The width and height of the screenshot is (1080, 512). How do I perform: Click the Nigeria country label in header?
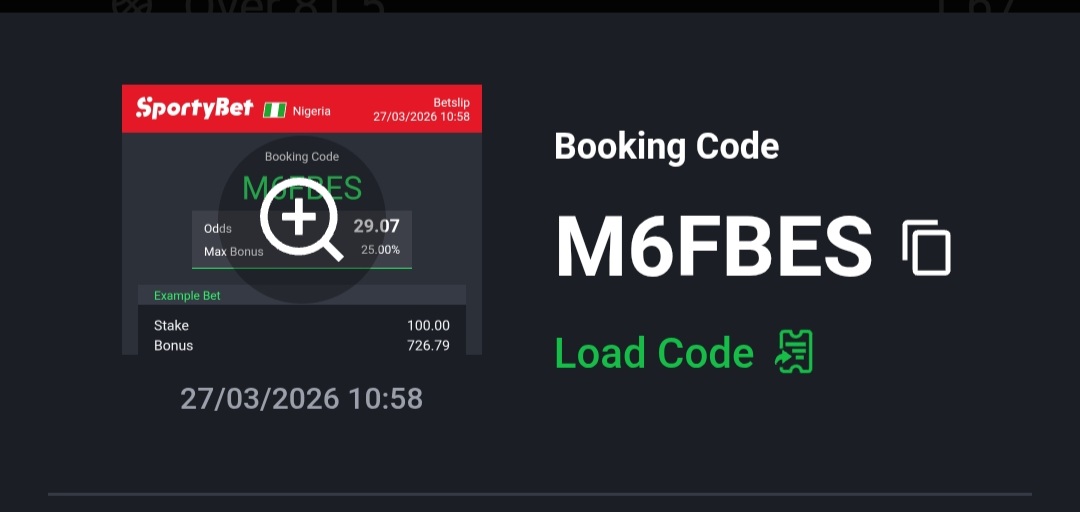point(311,111)
